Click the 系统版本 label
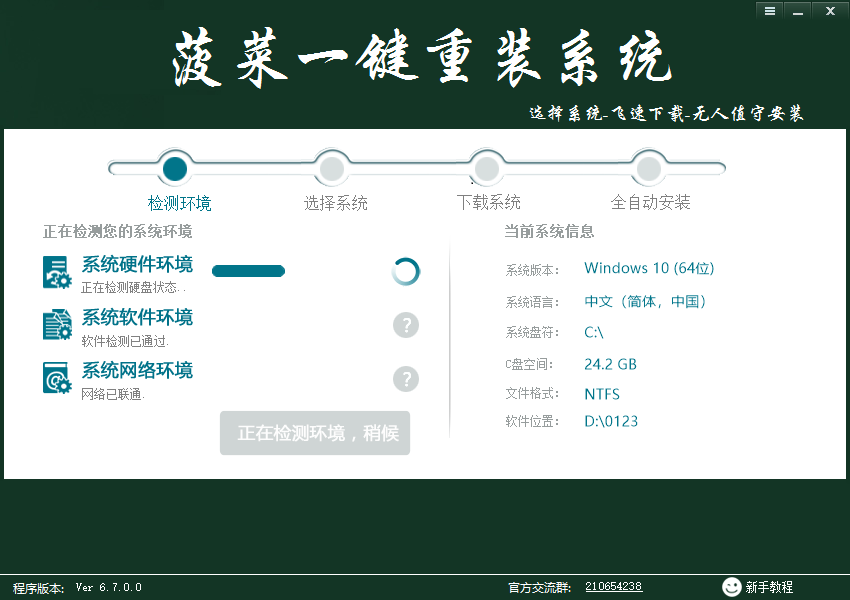Image resolution: width=850 pixels, height=600 pixels. pos(532,270)
